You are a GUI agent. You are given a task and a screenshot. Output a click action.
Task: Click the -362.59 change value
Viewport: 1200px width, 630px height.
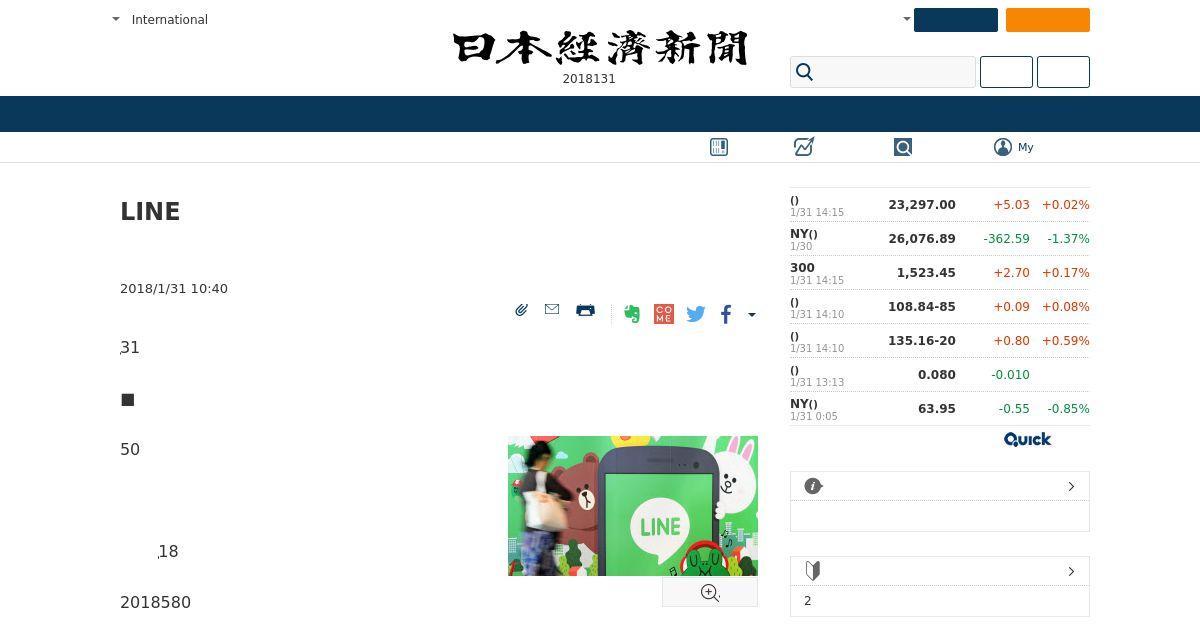click(x=1006, y=239)
